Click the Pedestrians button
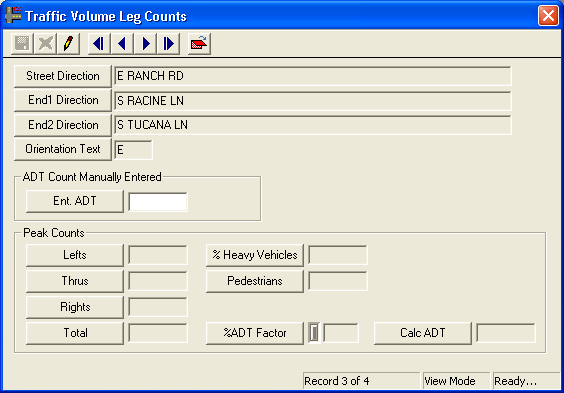Viewport: 564px width, 393px height. click(x=255, y=281)
